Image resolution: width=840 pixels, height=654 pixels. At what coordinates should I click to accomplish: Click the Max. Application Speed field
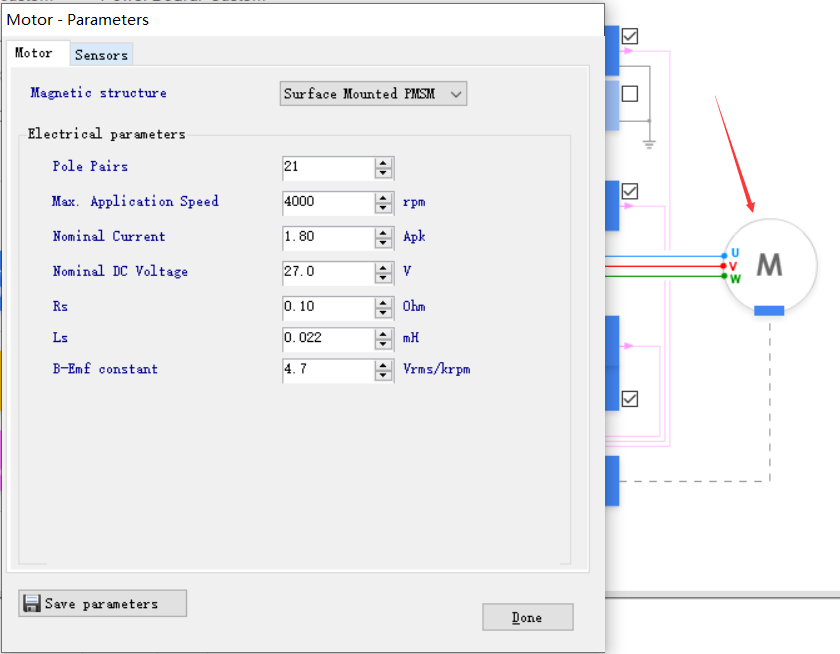328,202
